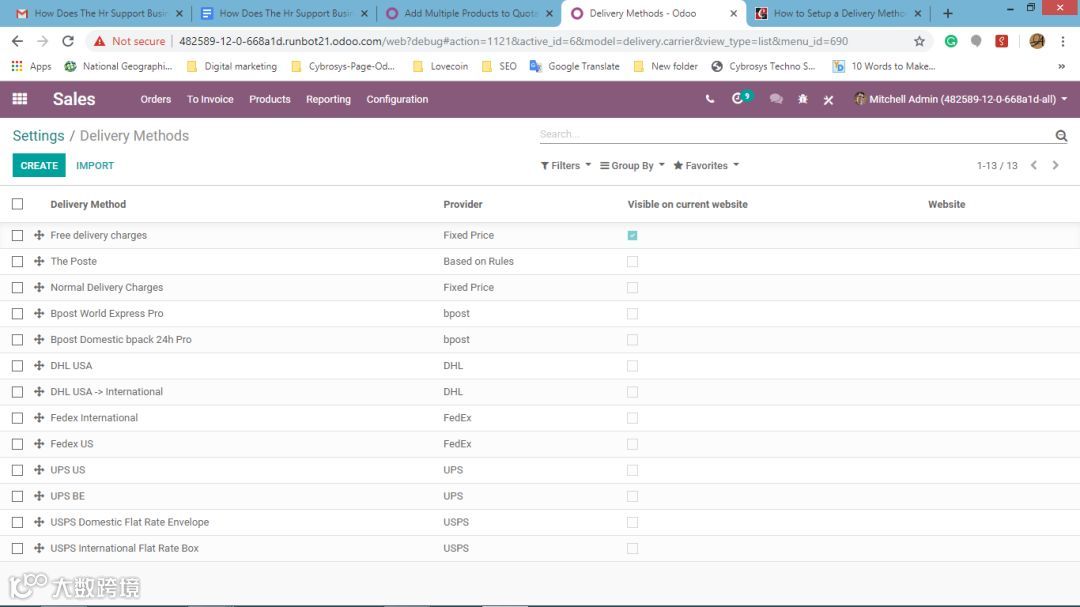Select the Normal Delivery Charges row checkbox
Image resolution: width=1080 pixels, height=607 pixels.
[17, 288]
